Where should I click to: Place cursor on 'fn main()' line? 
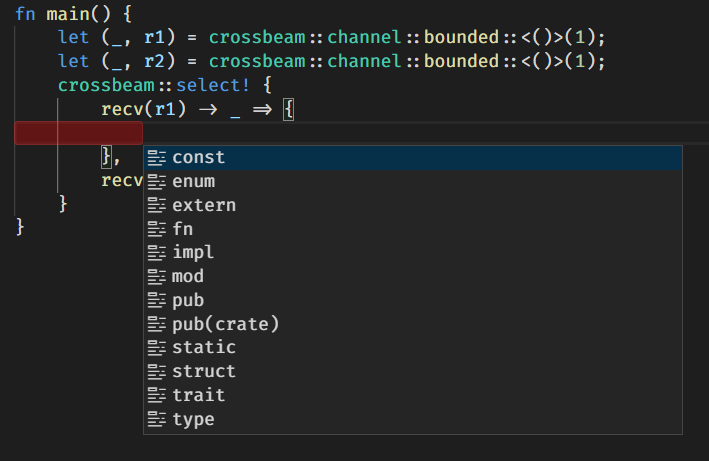[x=73, y=14]
